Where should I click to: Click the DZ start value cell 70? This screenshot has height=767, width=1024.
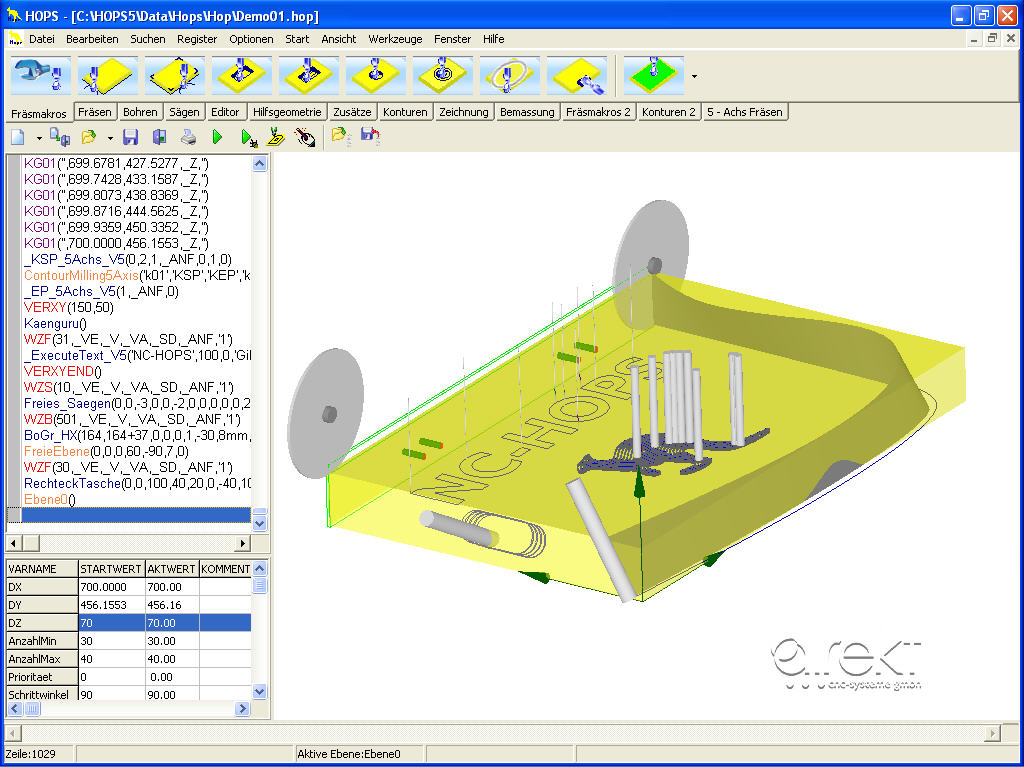pos(111,623)
